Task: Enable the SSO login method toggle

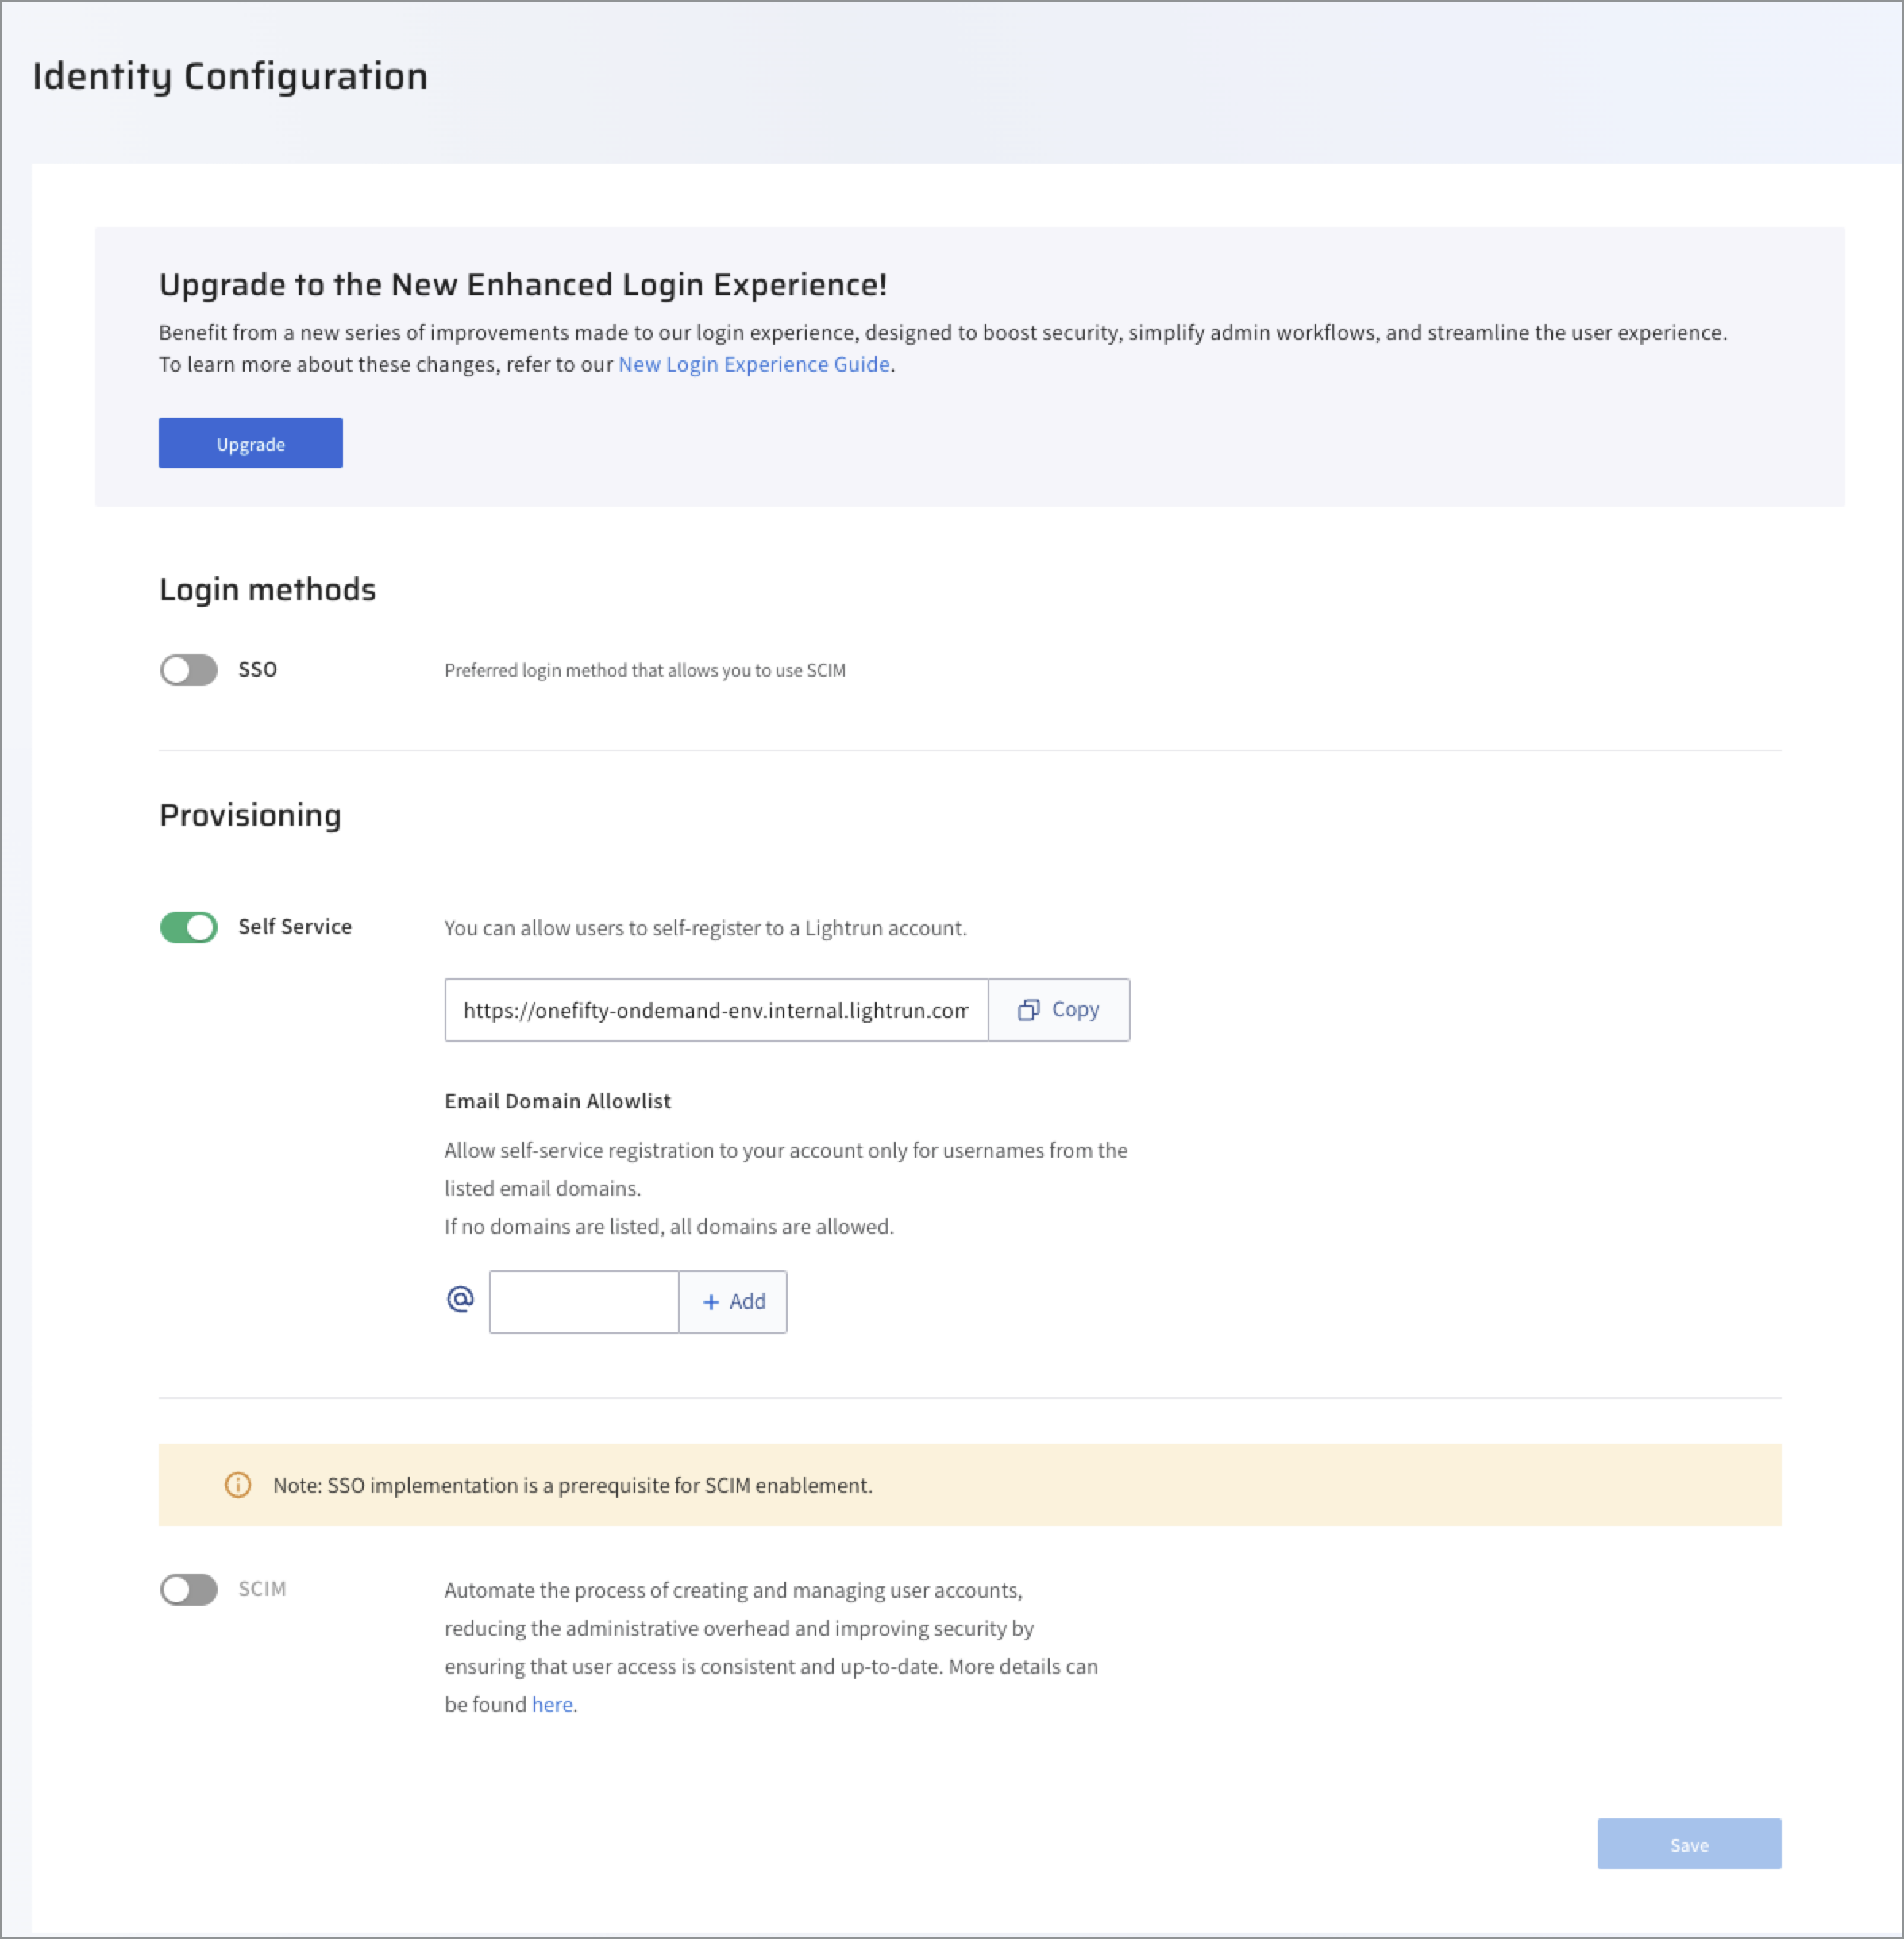Action: [x=189, y=670]
